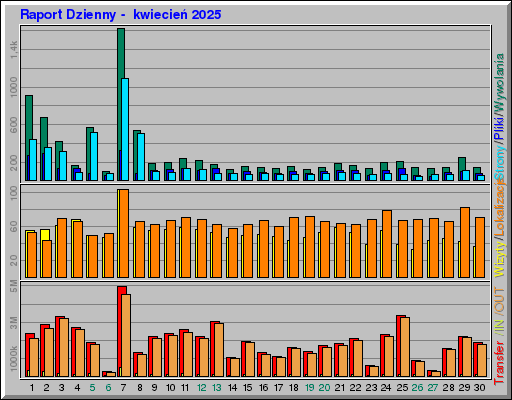
Task: Click the day 5 label on the x-axis
Action: pyautogui.click(x=92, y=388)
